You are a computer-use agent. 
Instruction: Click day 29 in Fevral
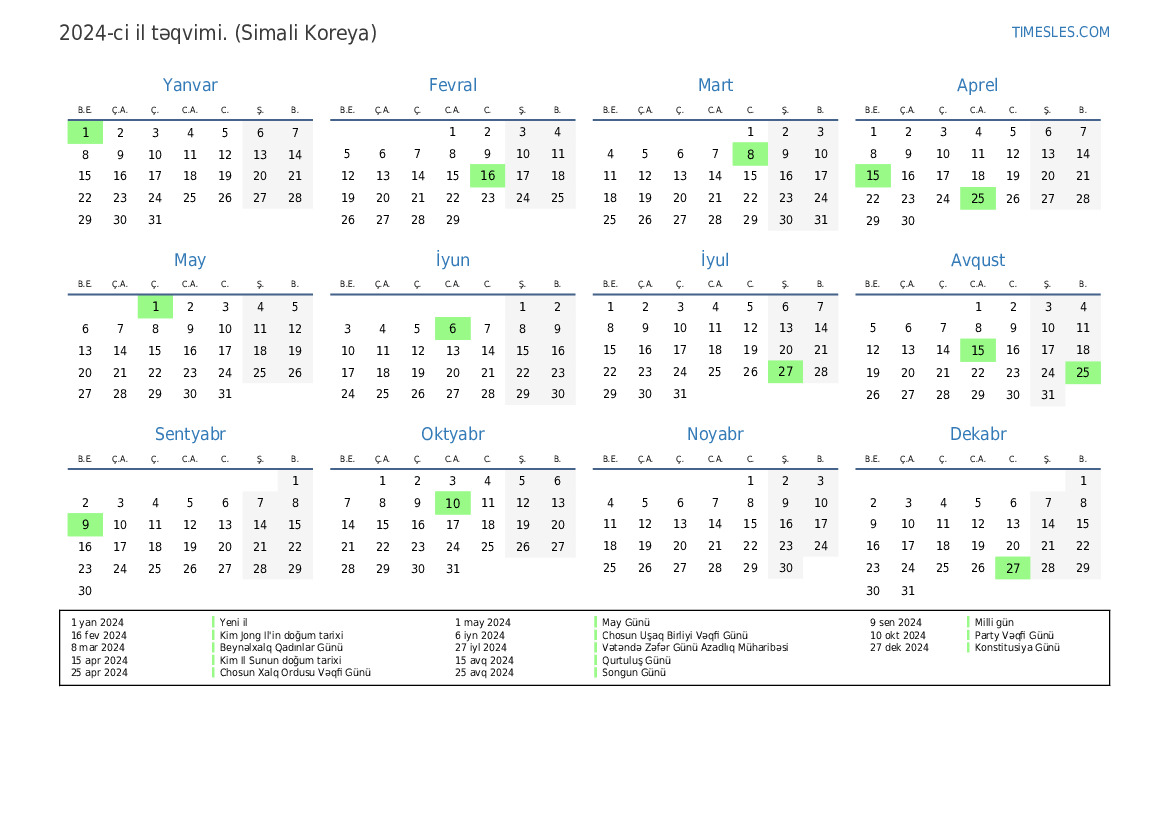[453, 220]
